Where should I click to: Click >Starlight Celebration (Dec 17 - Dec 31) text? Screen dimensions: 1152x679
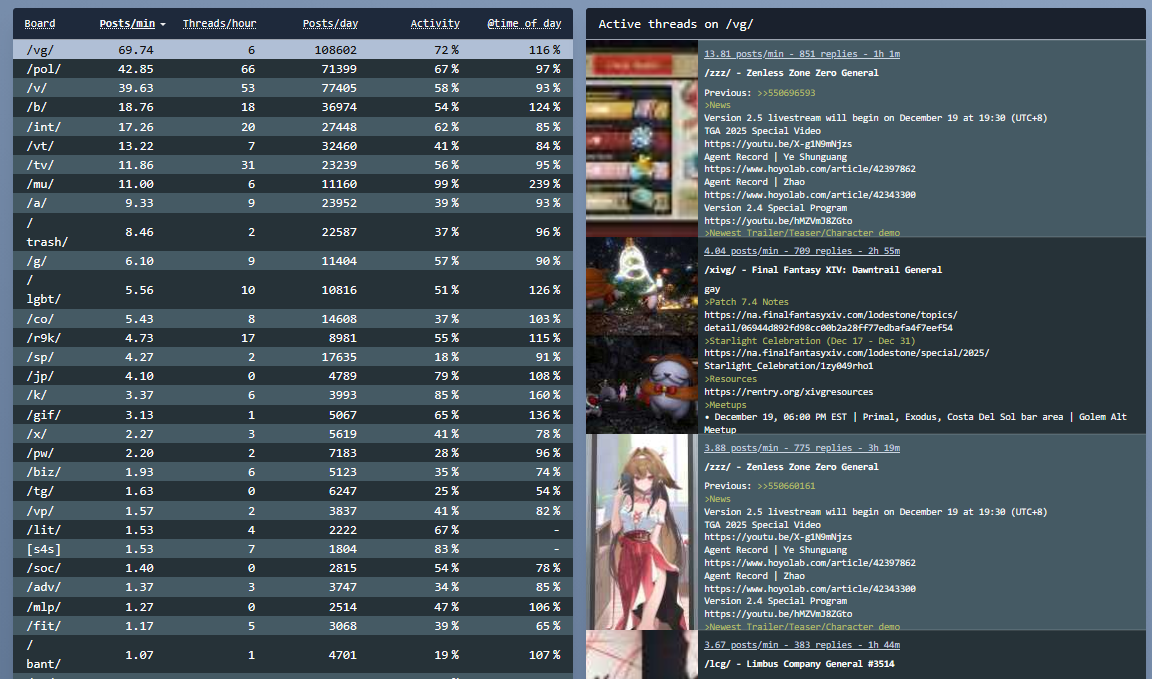[810, 341]
